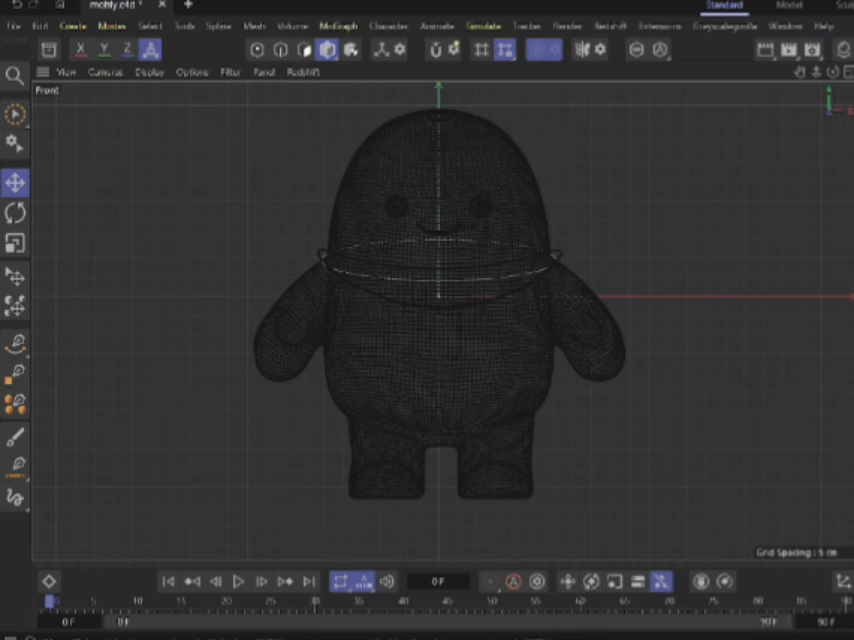Add a new document tab with plus
854x640 pixels.
click(x=188, y=5)
